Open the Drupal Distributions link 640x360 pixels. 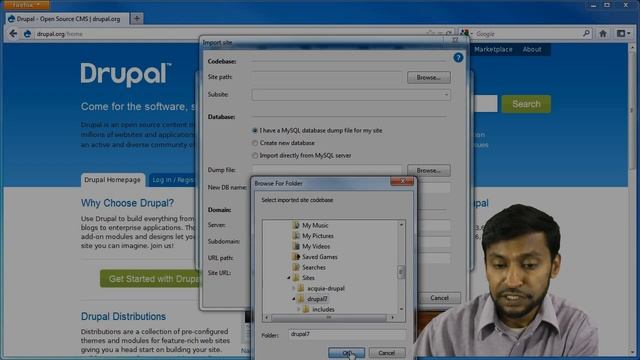(x=123, y=316)
